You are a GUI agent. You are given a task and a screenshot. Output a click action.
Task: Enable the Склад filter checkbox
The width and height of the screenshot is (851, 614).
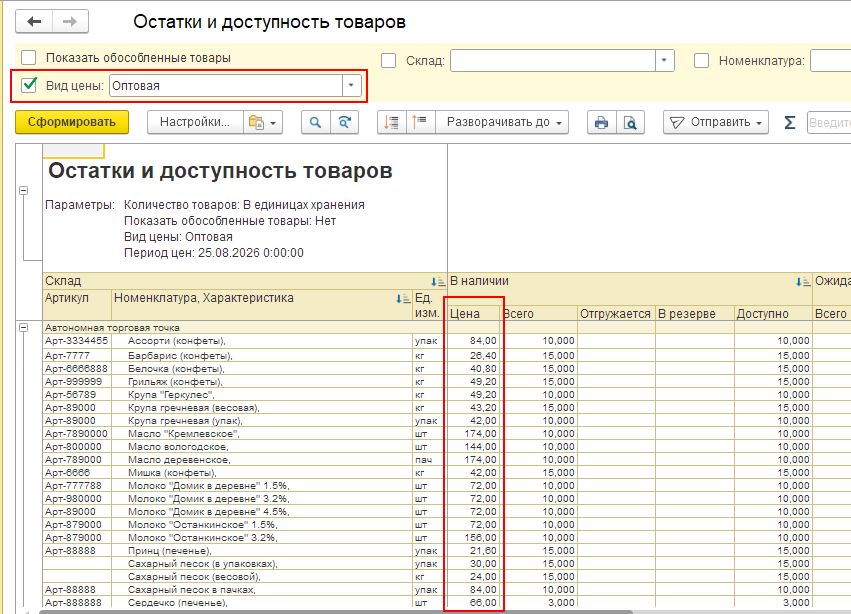pyautogui.click(x=389, y=60)
